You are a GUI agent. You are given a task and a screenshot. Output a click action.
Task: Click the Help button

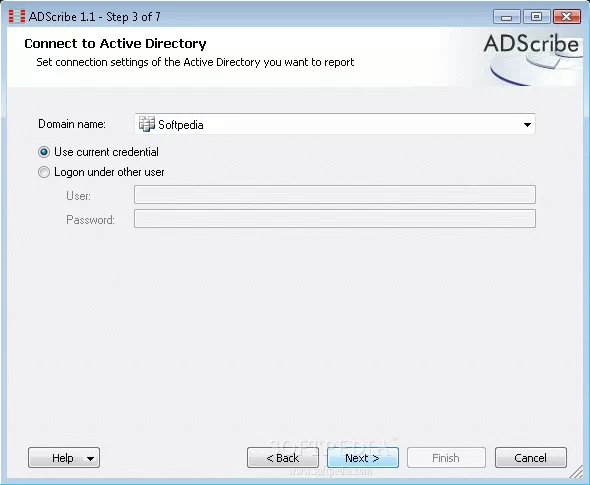(x=64, y=458)
